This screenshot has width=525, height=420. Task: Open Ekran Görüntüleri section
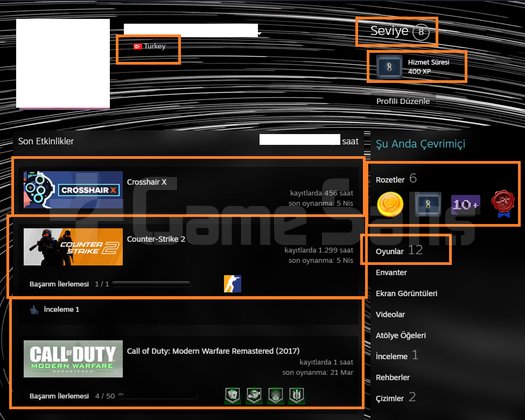[406, 293]
